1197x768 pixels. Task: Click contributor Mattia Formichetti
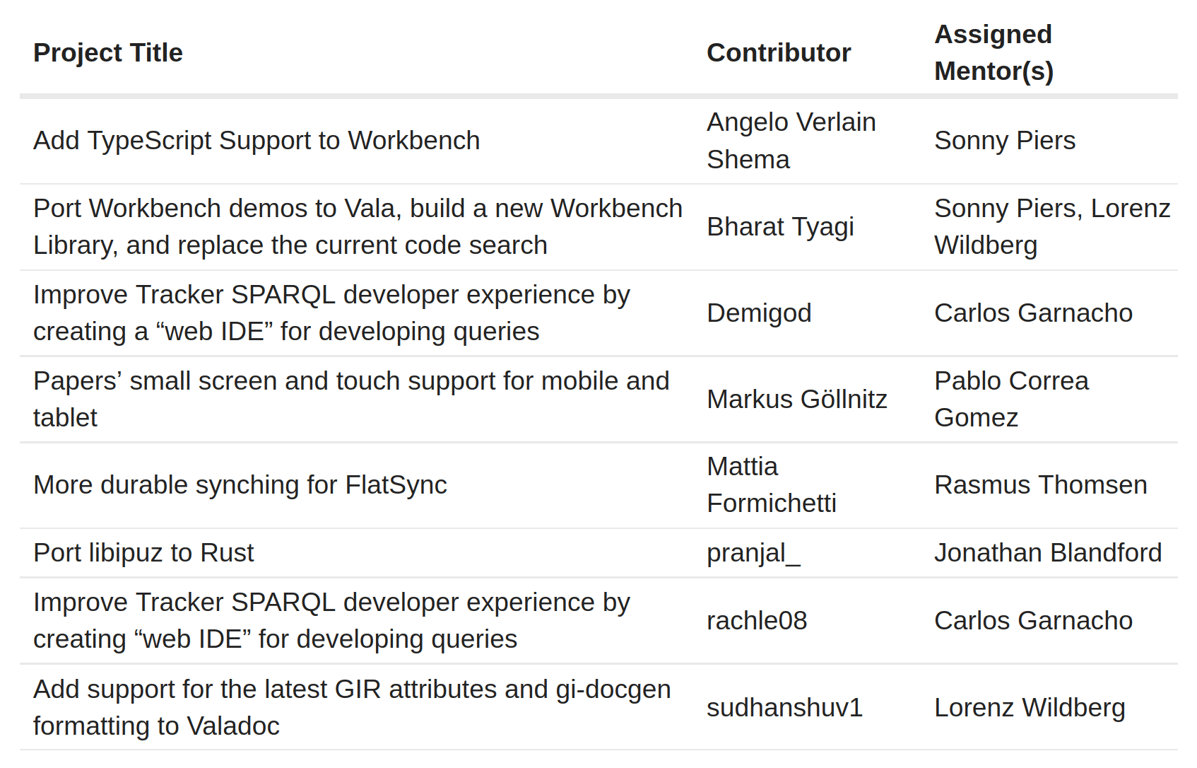tap(771, 485)
